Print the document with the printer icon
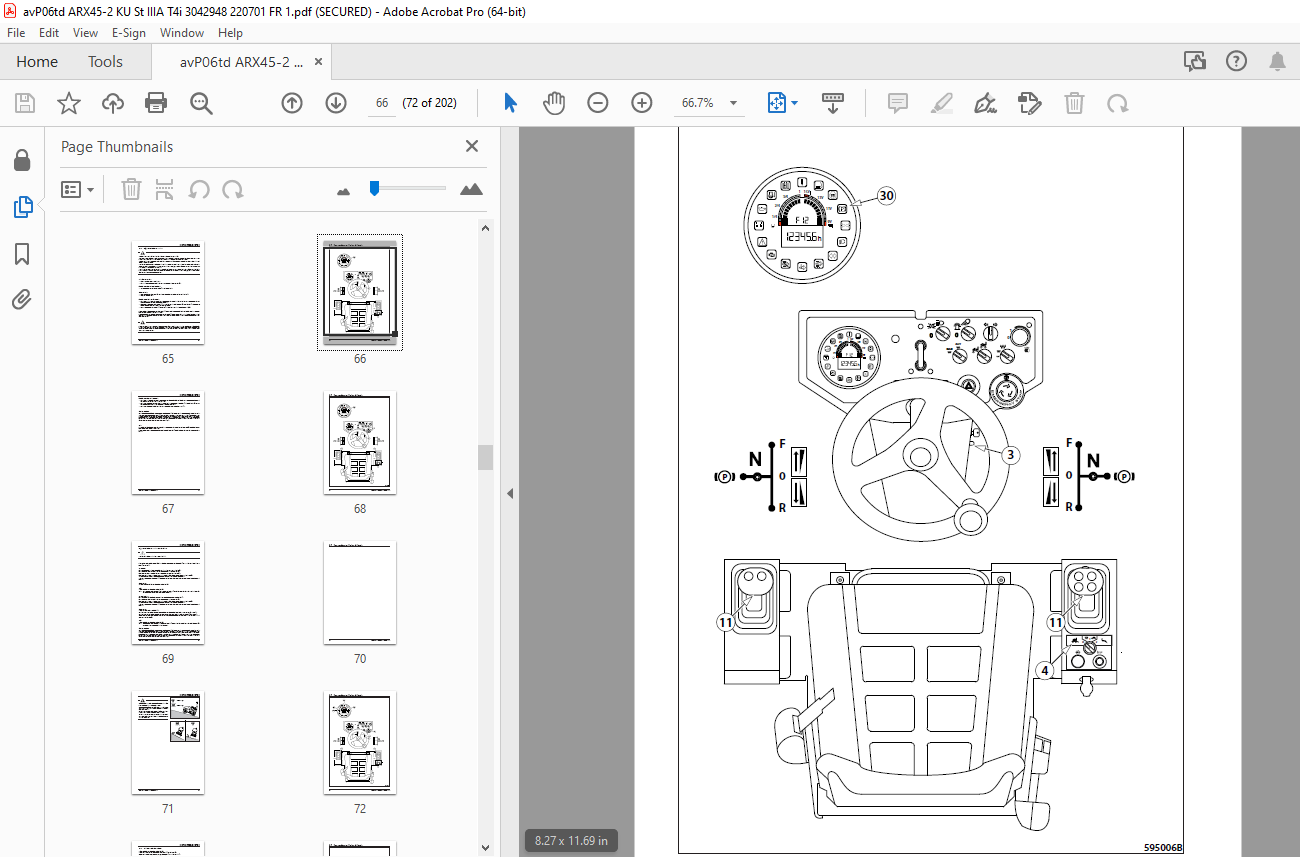This screenshot has height=857, width=1300. click(156, 103)
